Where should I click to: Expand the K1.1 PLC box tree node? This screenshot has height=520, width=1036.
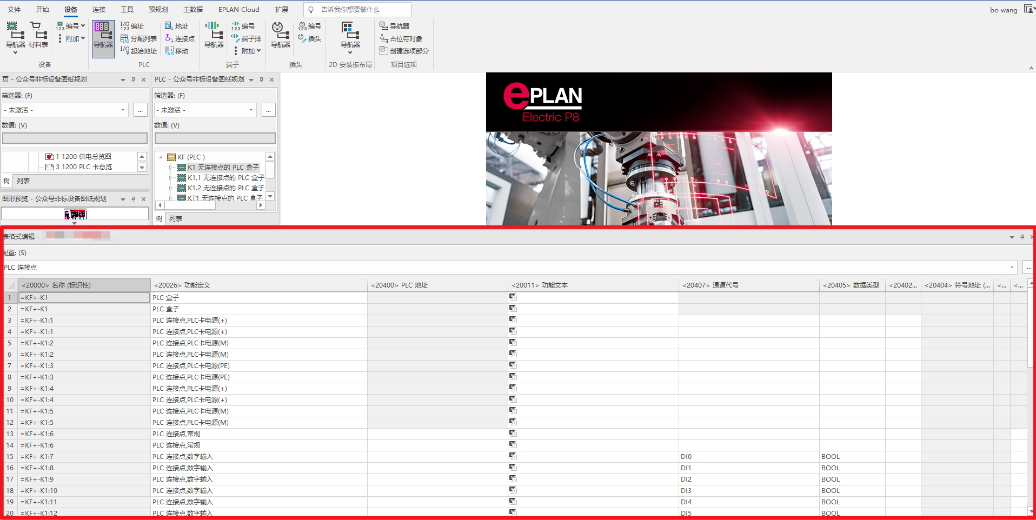click(x=170, y=178)
